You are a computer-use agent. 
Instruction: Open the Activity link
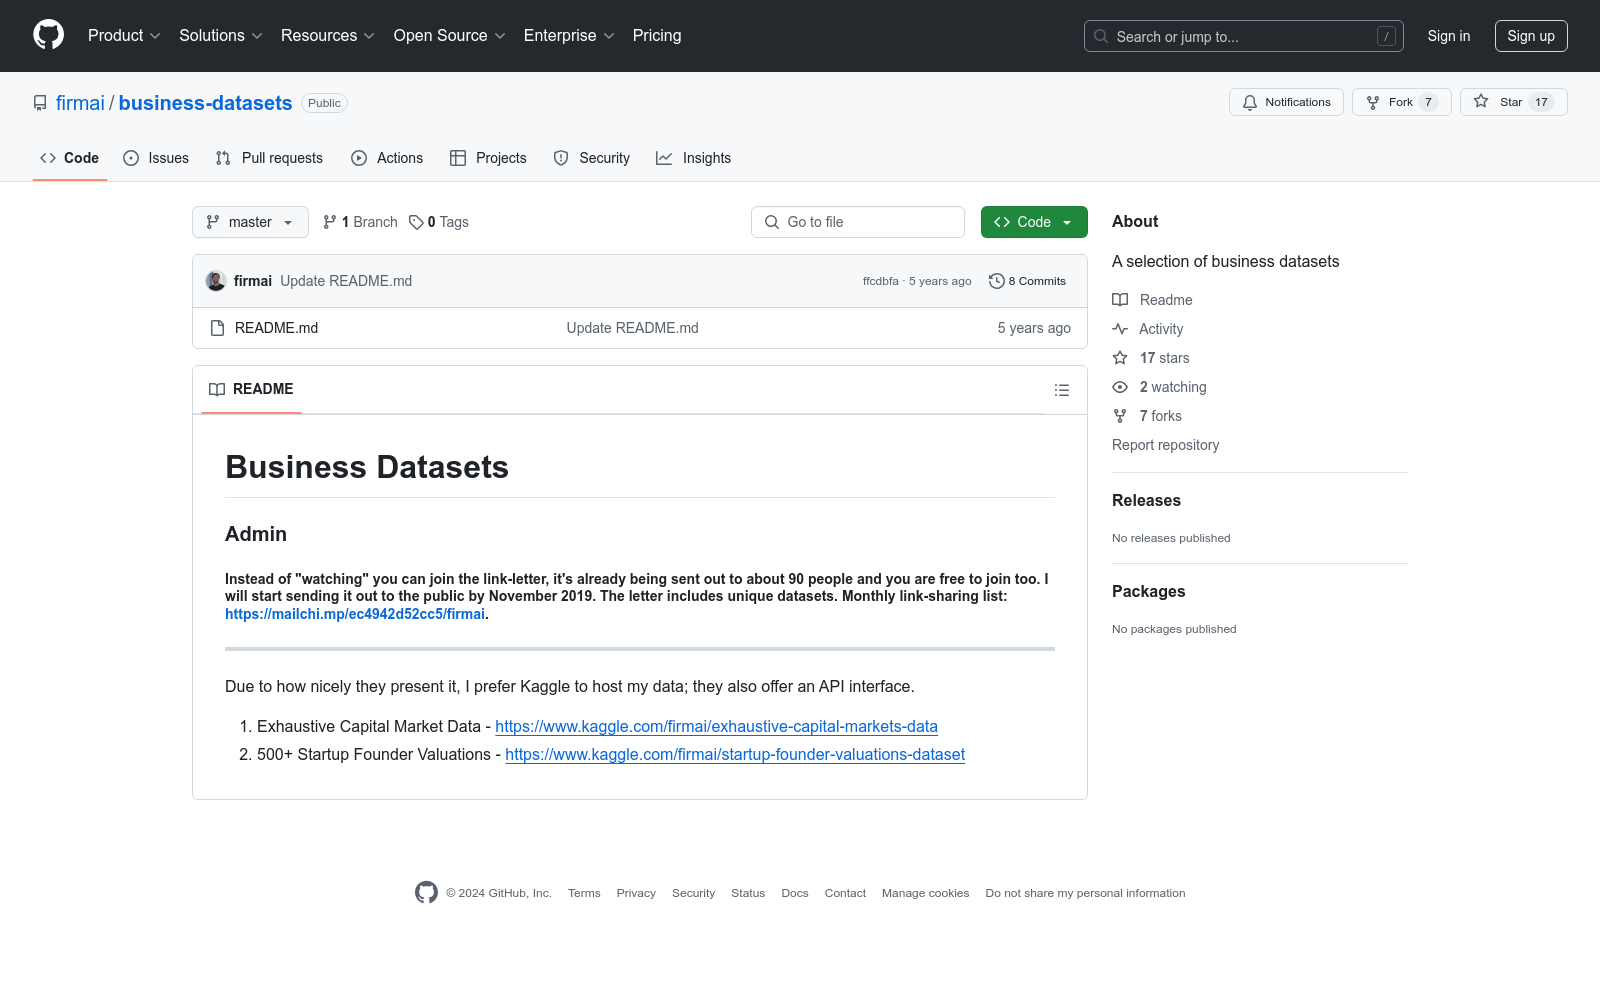(1148, 329)
